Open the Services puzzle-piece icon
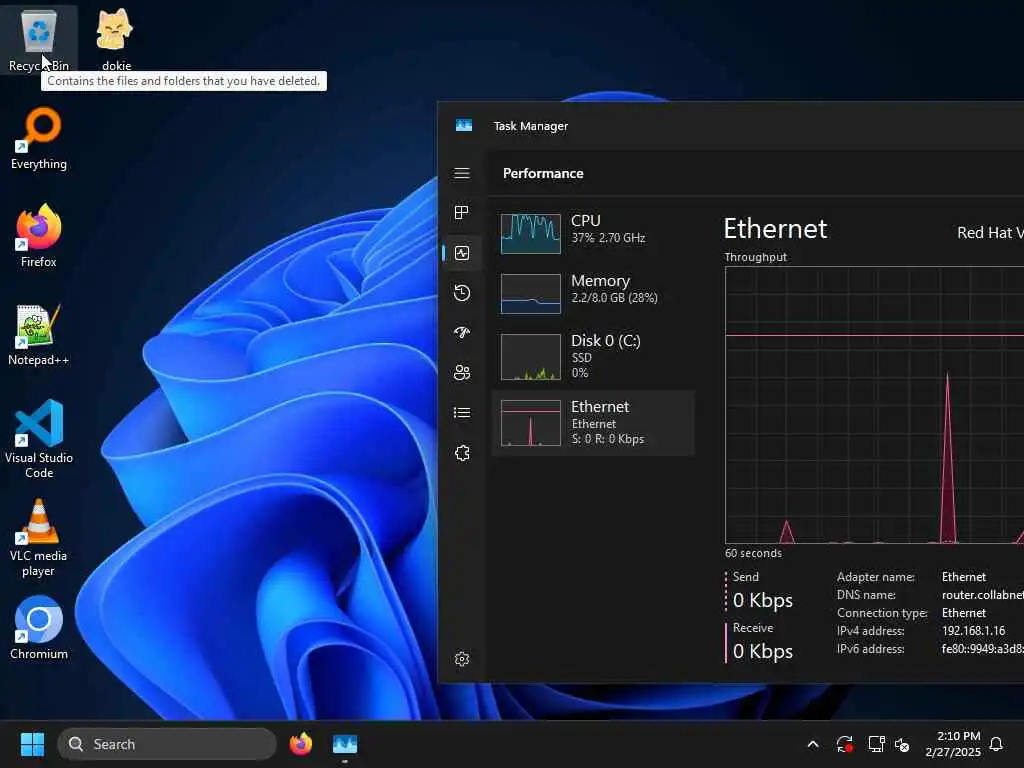This screenshot has width=1024, height=768. [462, 453]
